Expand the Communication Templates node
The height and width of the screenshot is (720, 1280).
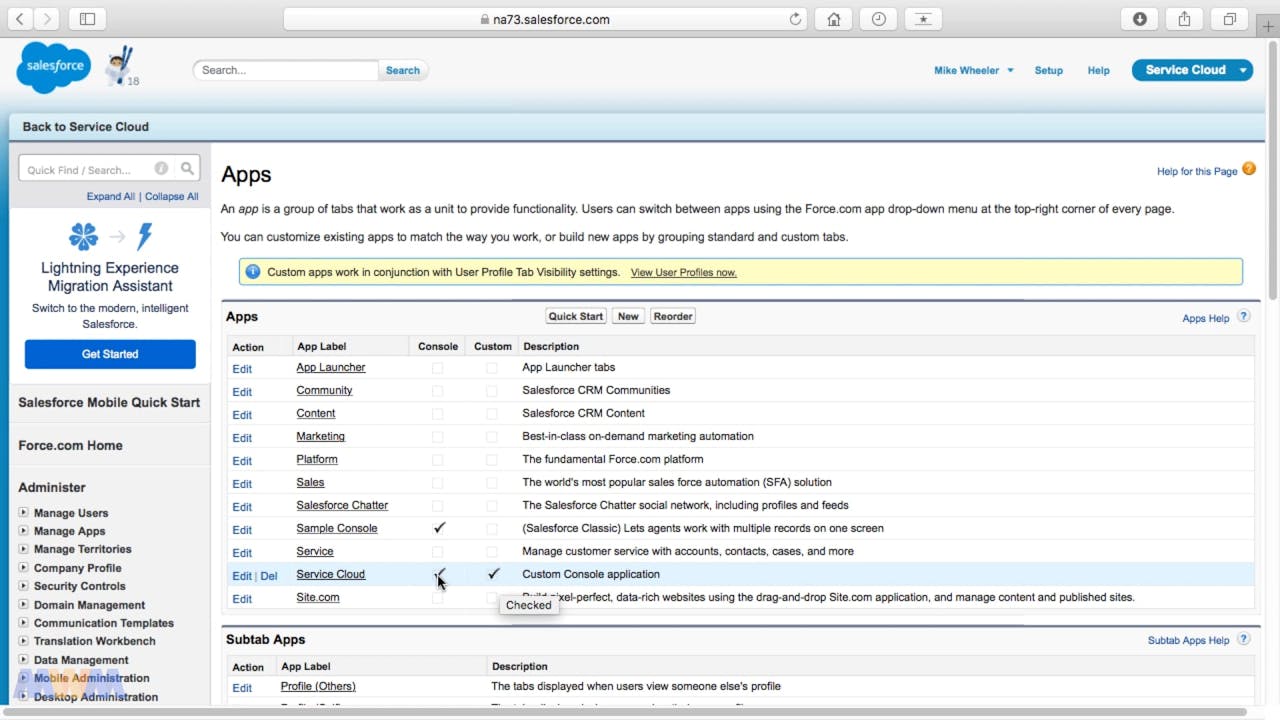(23, 622)
